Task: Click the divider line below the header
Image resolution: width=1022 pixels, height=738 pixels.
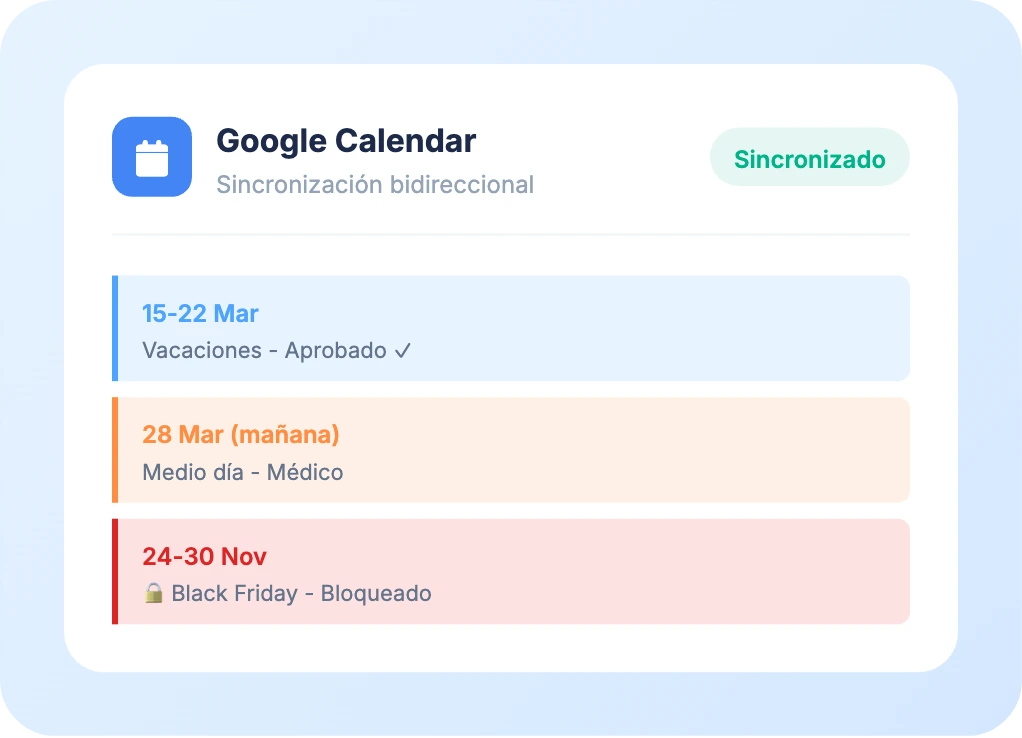Action: tap(510, 235)
